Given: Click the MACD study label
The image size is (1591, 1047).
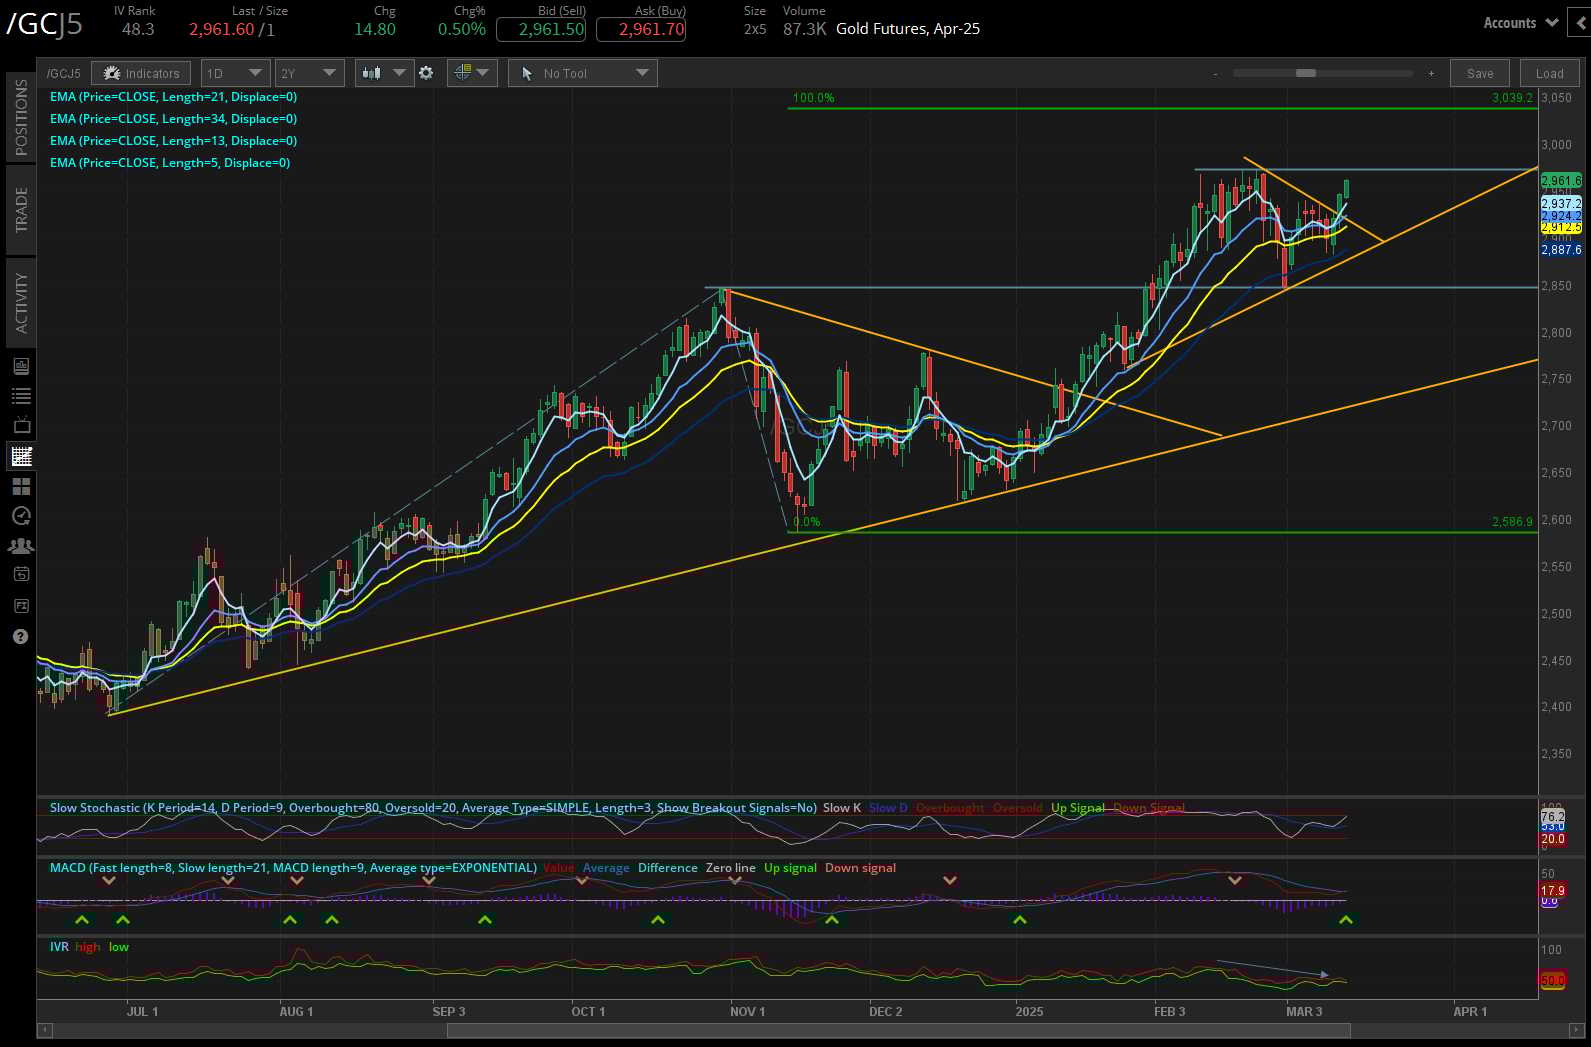Looking at the screenshot, I should coord(293,868).
